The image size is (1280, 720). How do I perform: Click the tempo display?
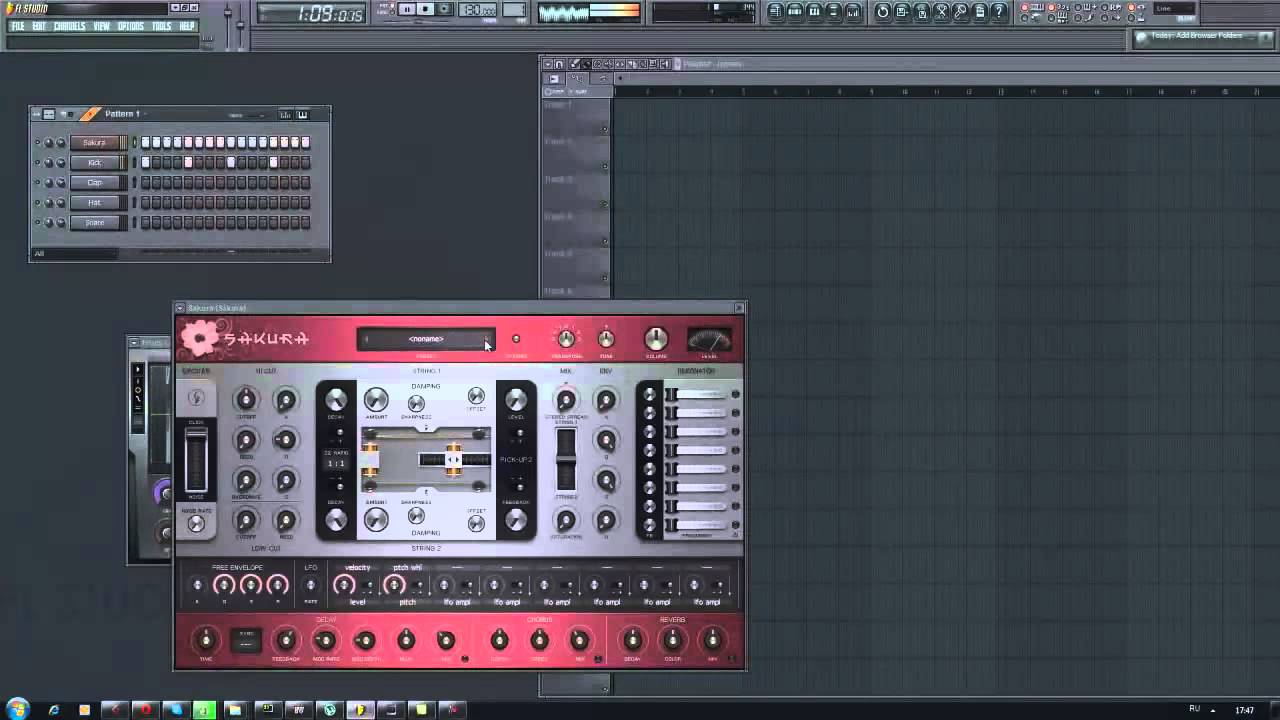coord(478,11)
